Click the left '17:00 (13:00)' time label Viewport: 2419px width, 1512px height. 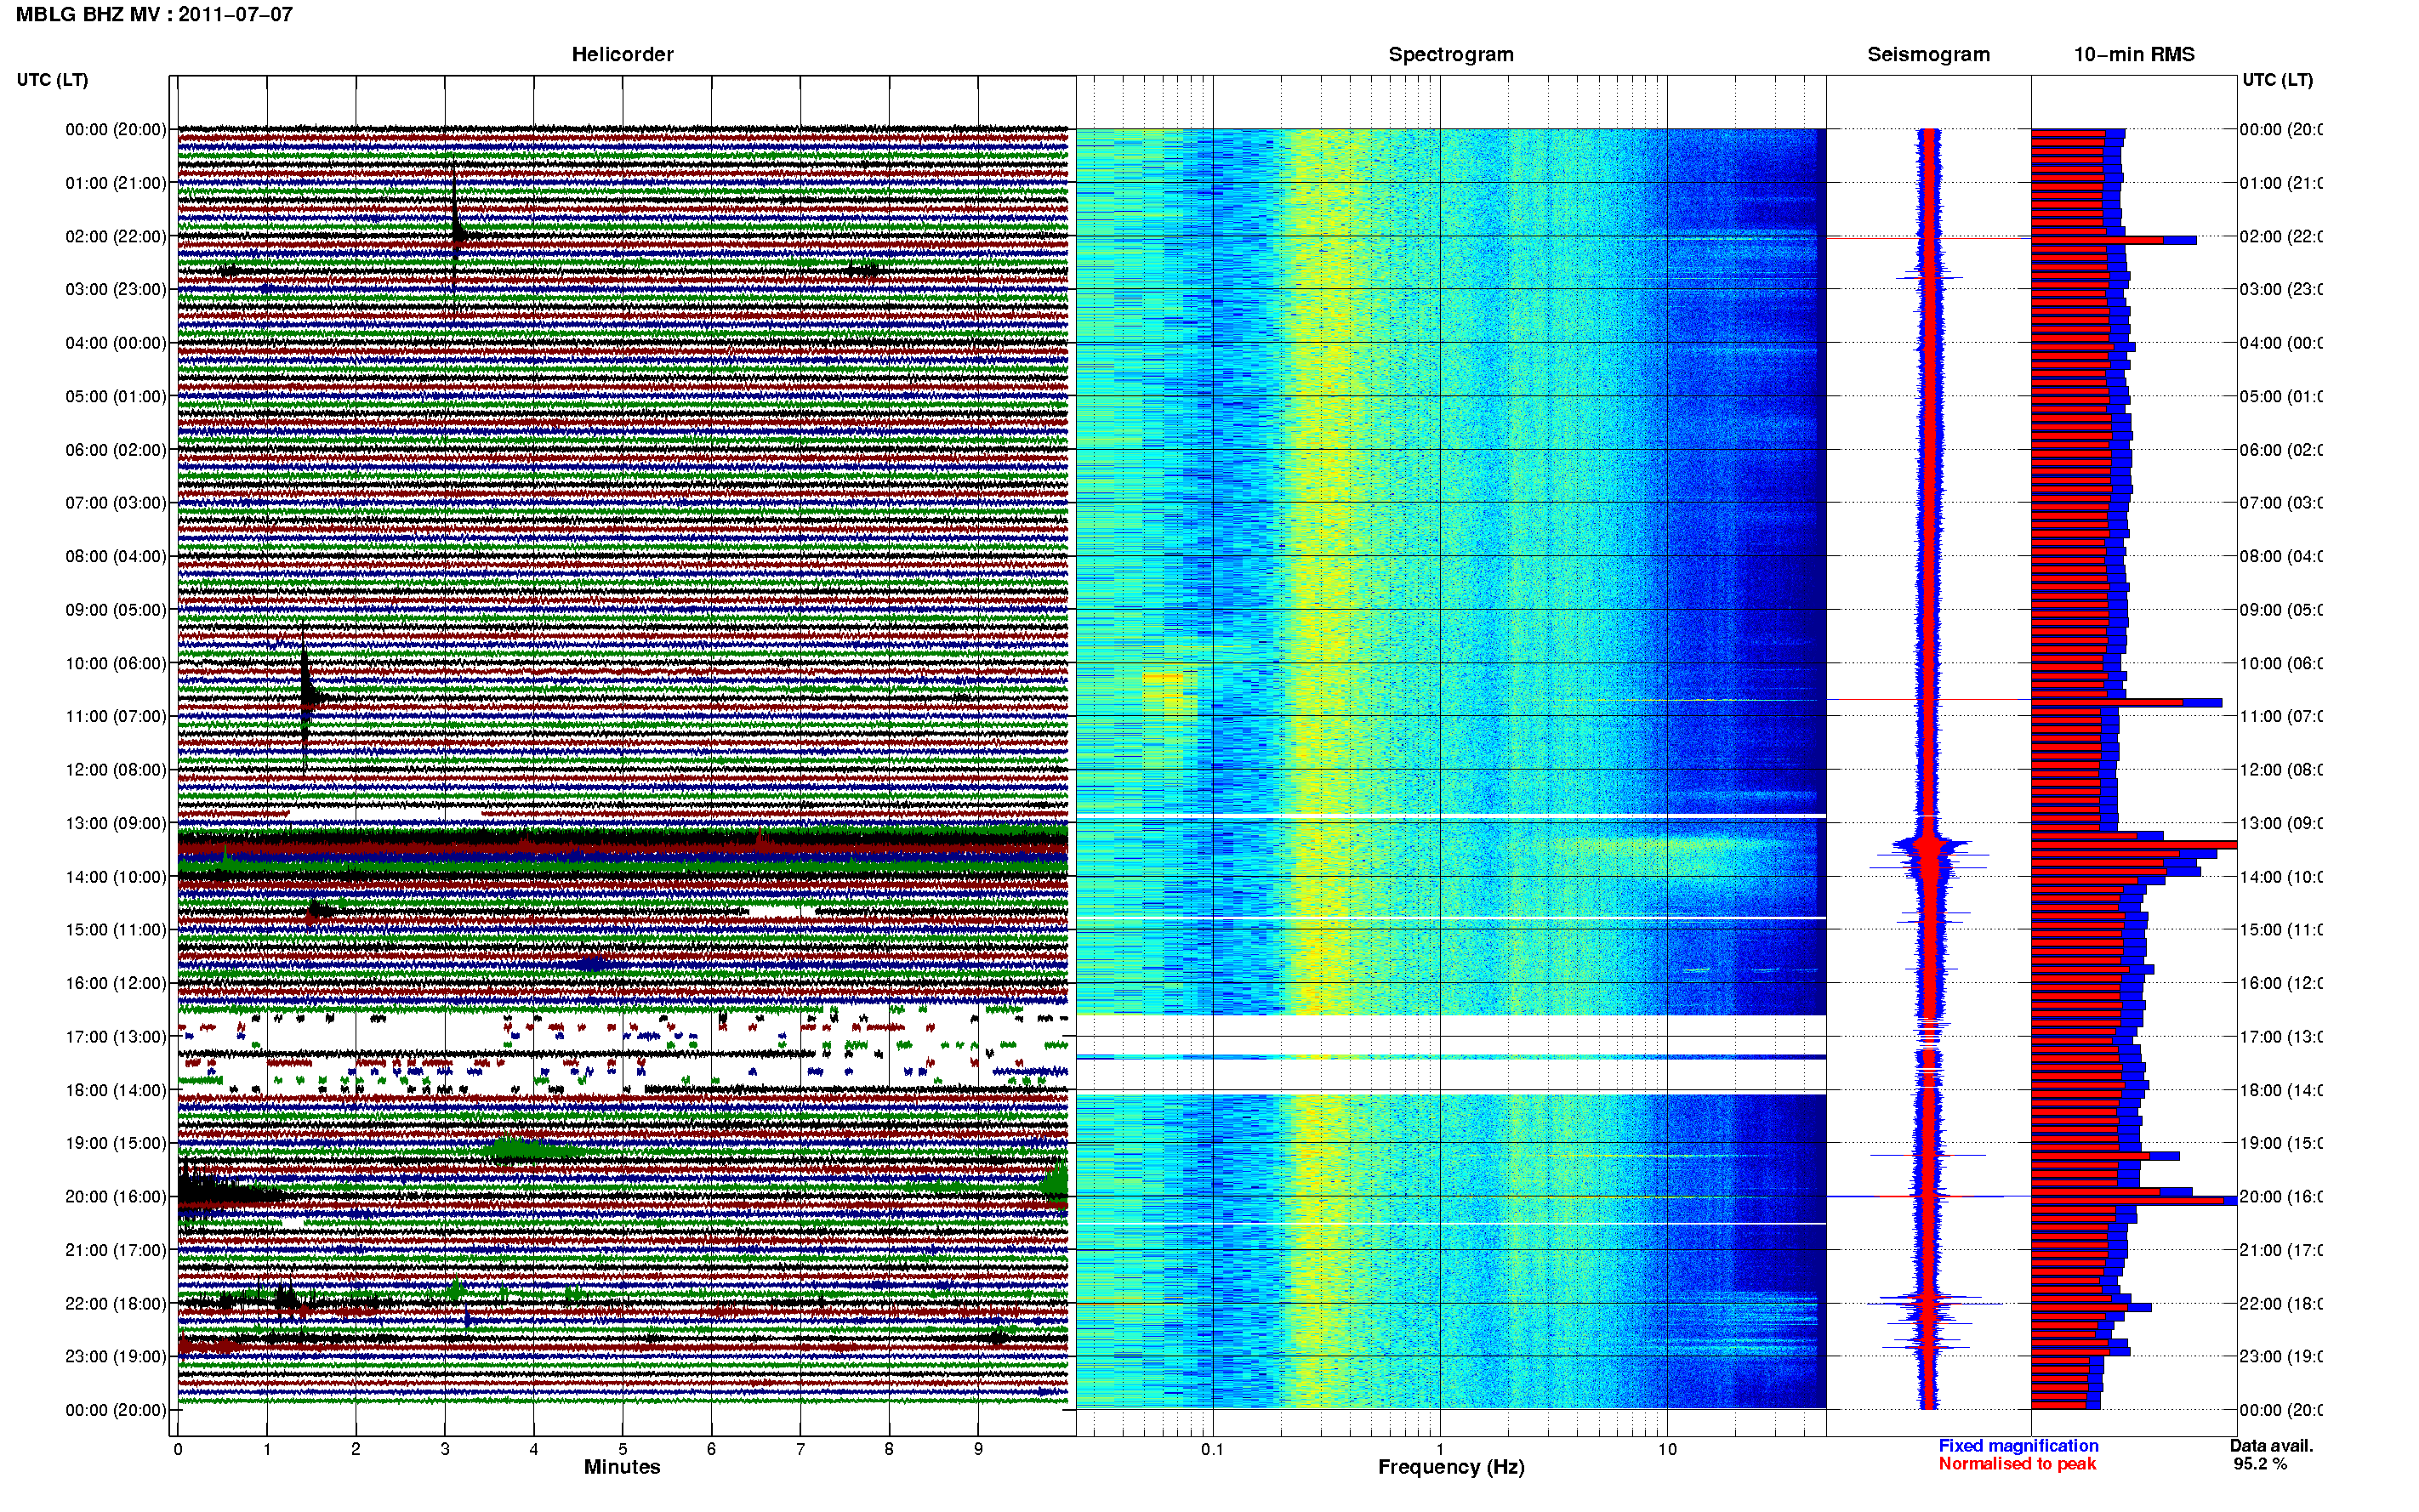coord(116,1037)
